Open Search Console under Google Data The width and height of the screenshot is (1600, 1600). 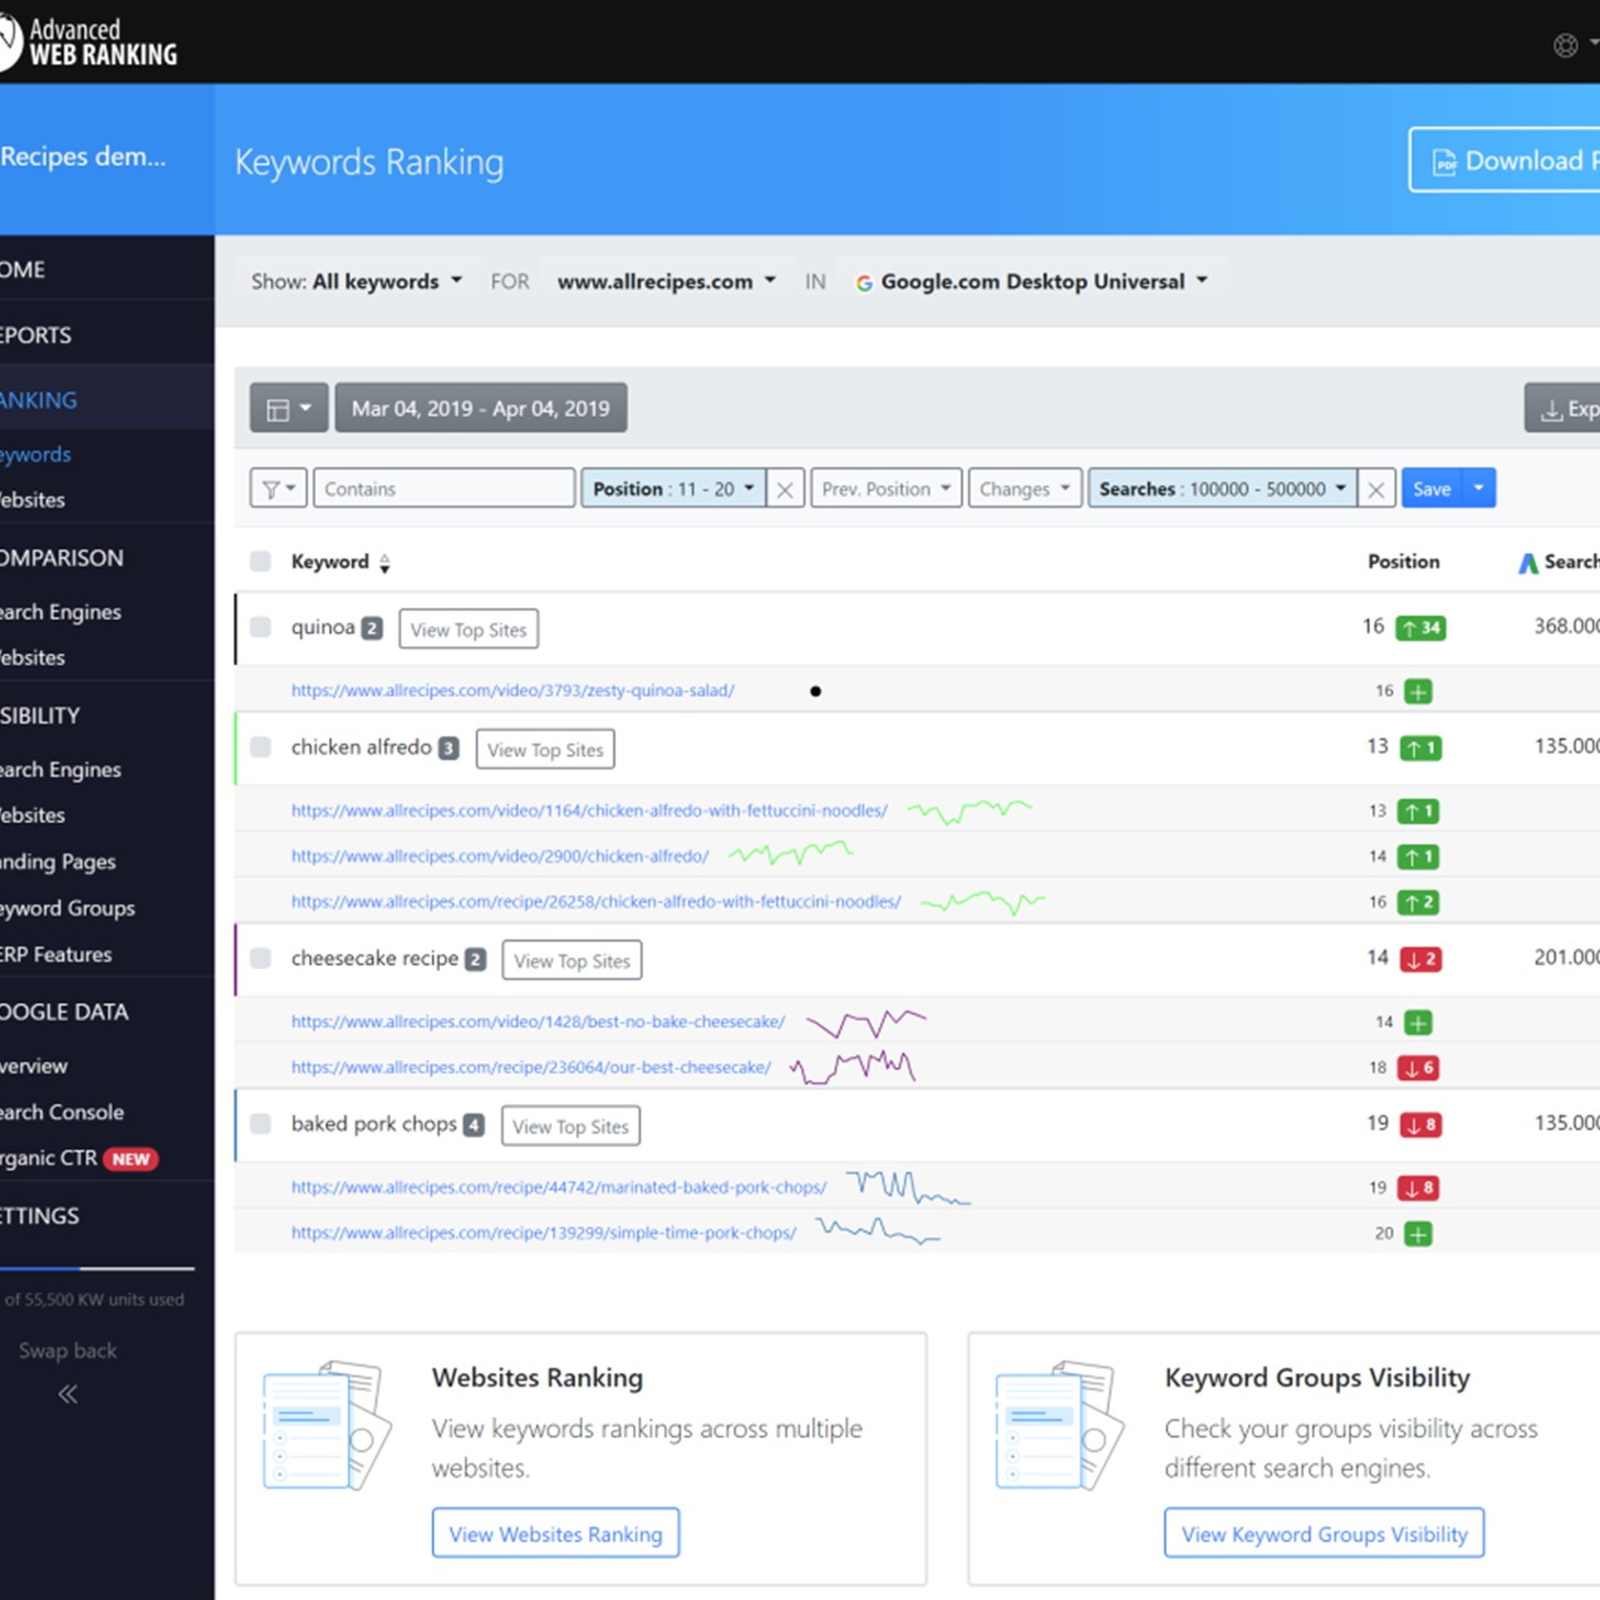point(62,1112)
